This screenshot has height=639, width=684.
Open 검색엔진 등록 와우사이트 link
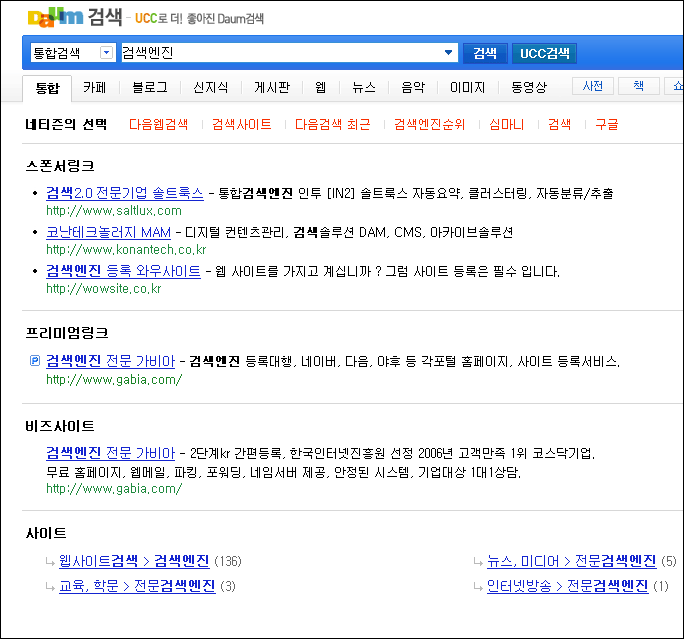123,271
